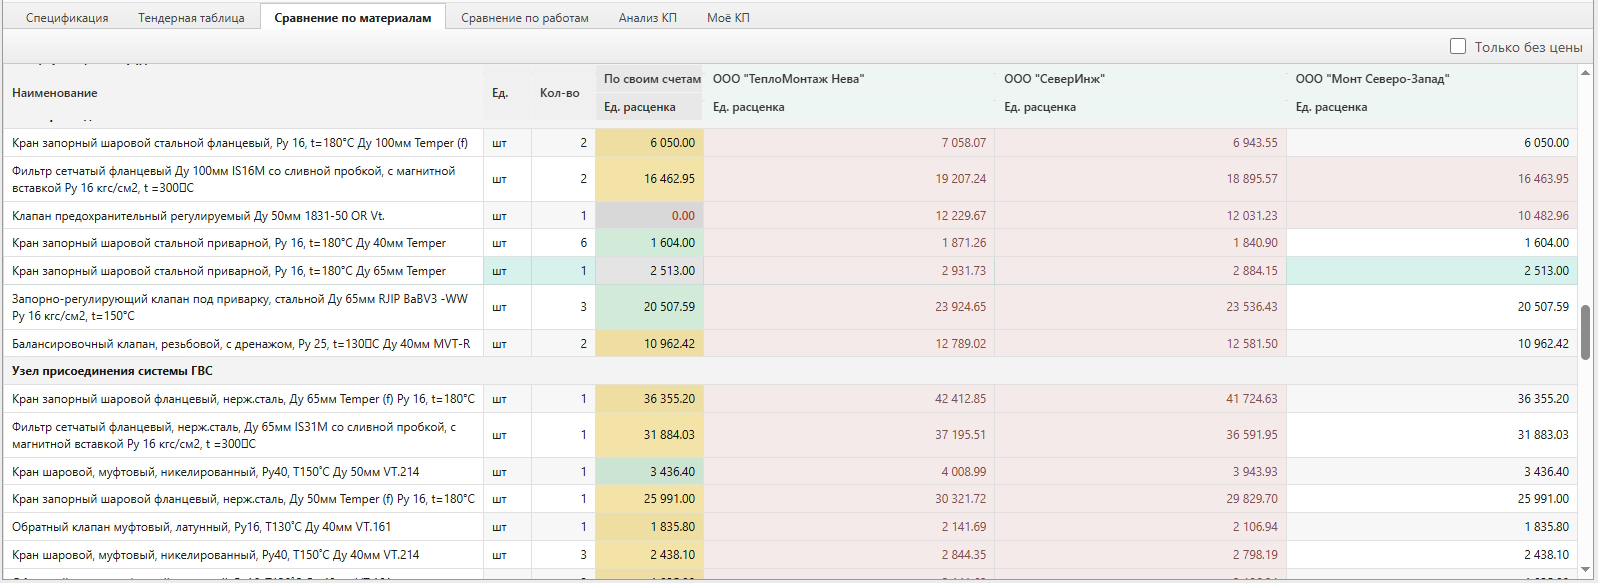The image size is (1598, 583).
Task: Click the Кол-во column header
Action: [x=560, y=93]
